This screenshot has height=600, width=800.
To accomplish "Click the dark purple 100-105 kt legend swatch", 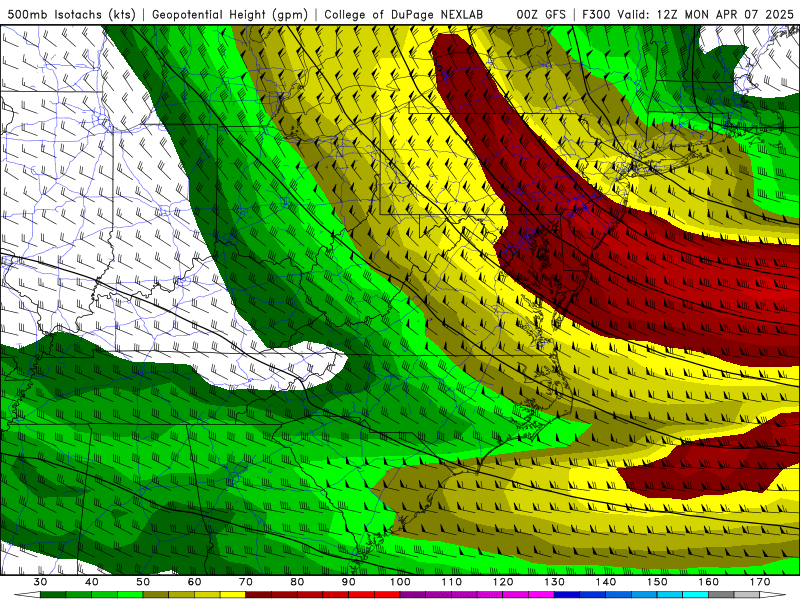I will (413, 595).
